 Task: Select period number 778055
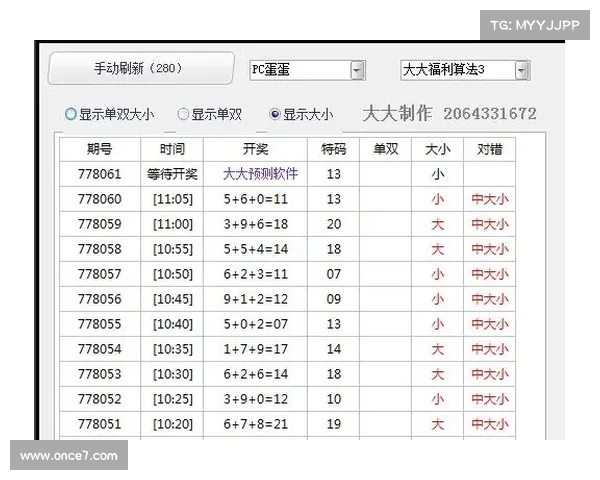point(99,324)
